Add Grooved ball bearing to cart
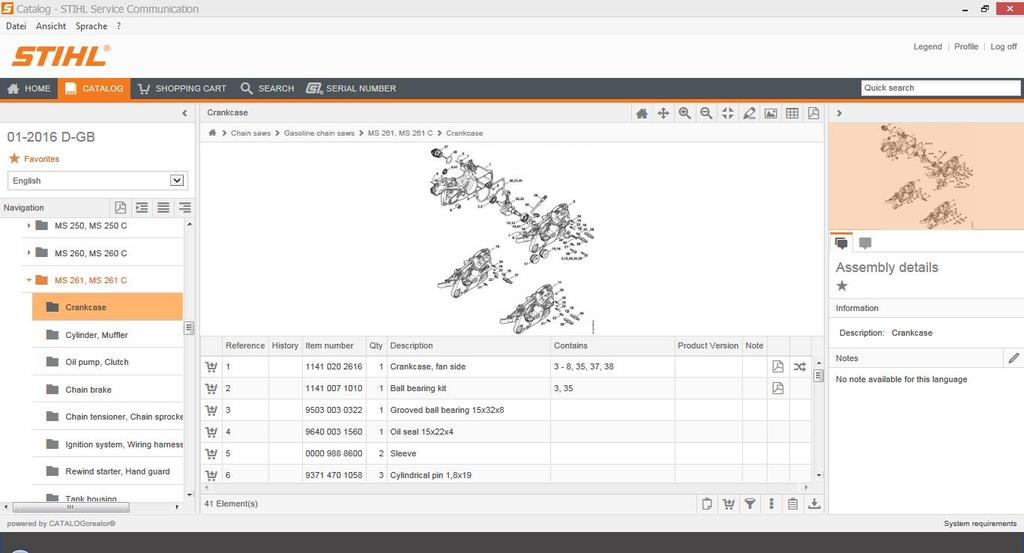The width and height of the screenshot is (1024, 553). point(211,410)
